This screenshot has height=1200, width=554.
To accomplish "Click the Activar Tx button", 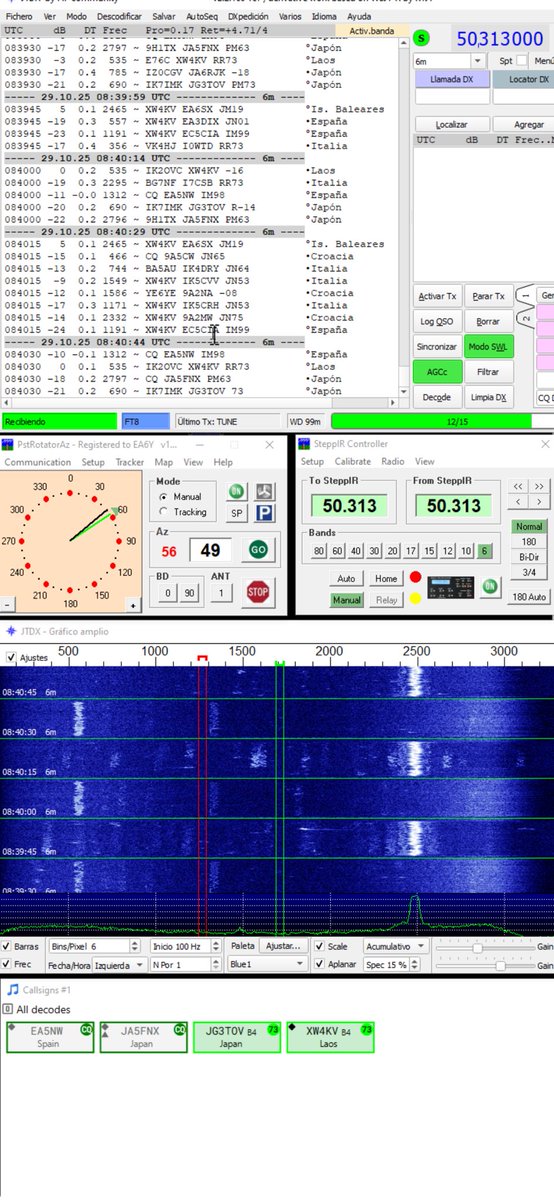I will pos(437,296).
